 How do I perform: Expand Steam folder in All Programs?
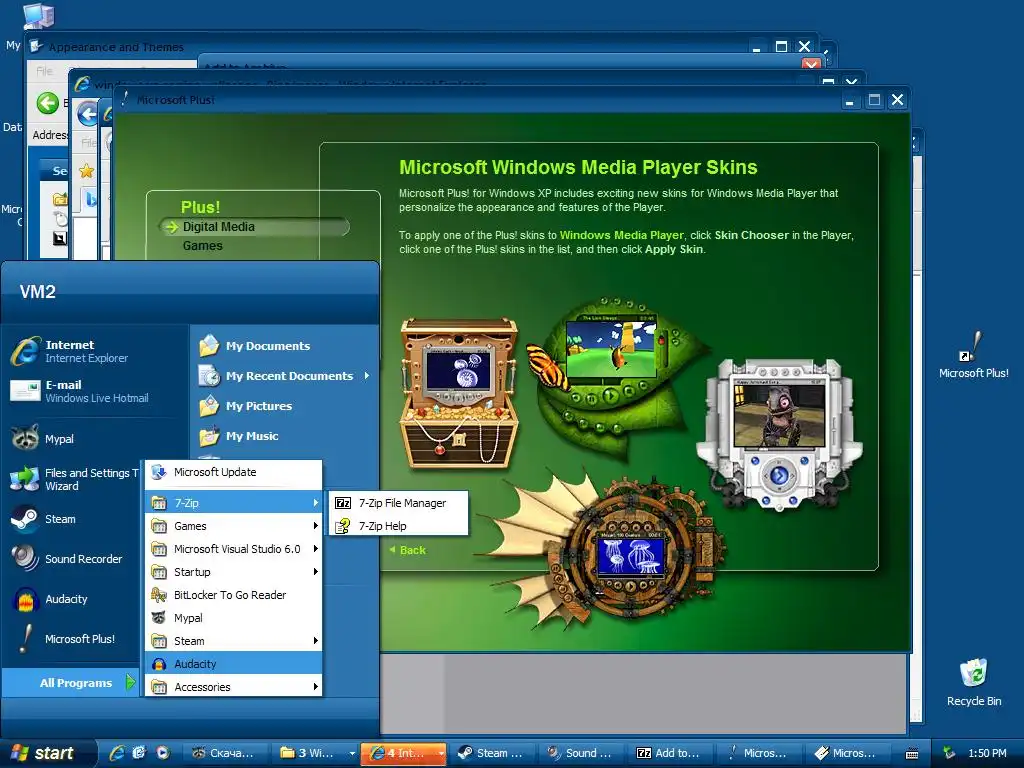point(233,641)
